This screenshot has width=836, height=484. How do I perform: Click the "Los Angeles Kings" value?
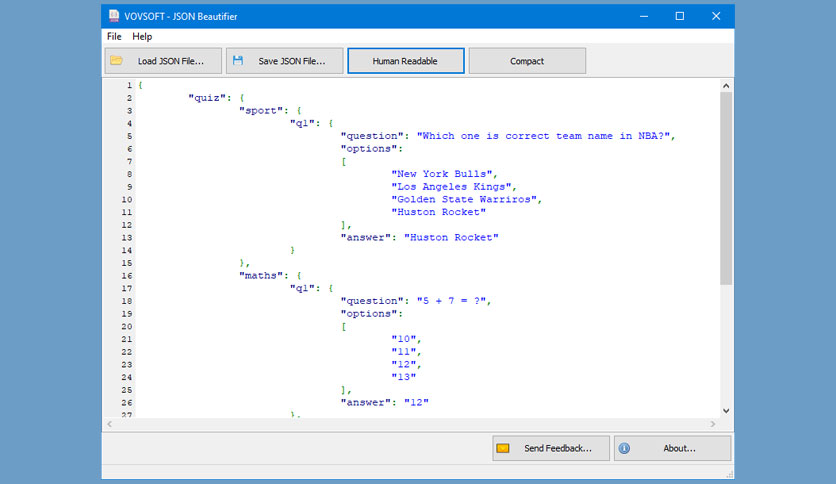[x=451, y=187]
